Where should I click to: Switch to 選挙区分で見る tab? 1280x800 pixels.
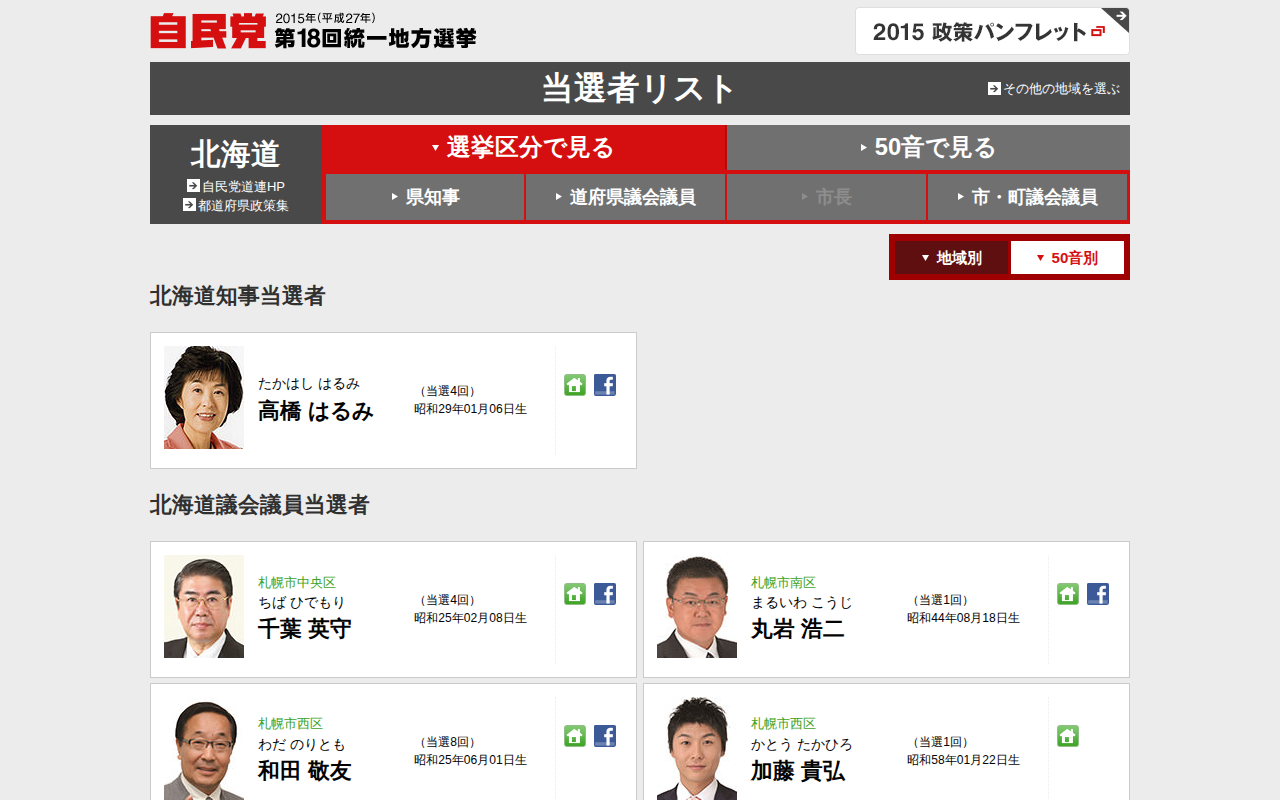coord(524,148)
